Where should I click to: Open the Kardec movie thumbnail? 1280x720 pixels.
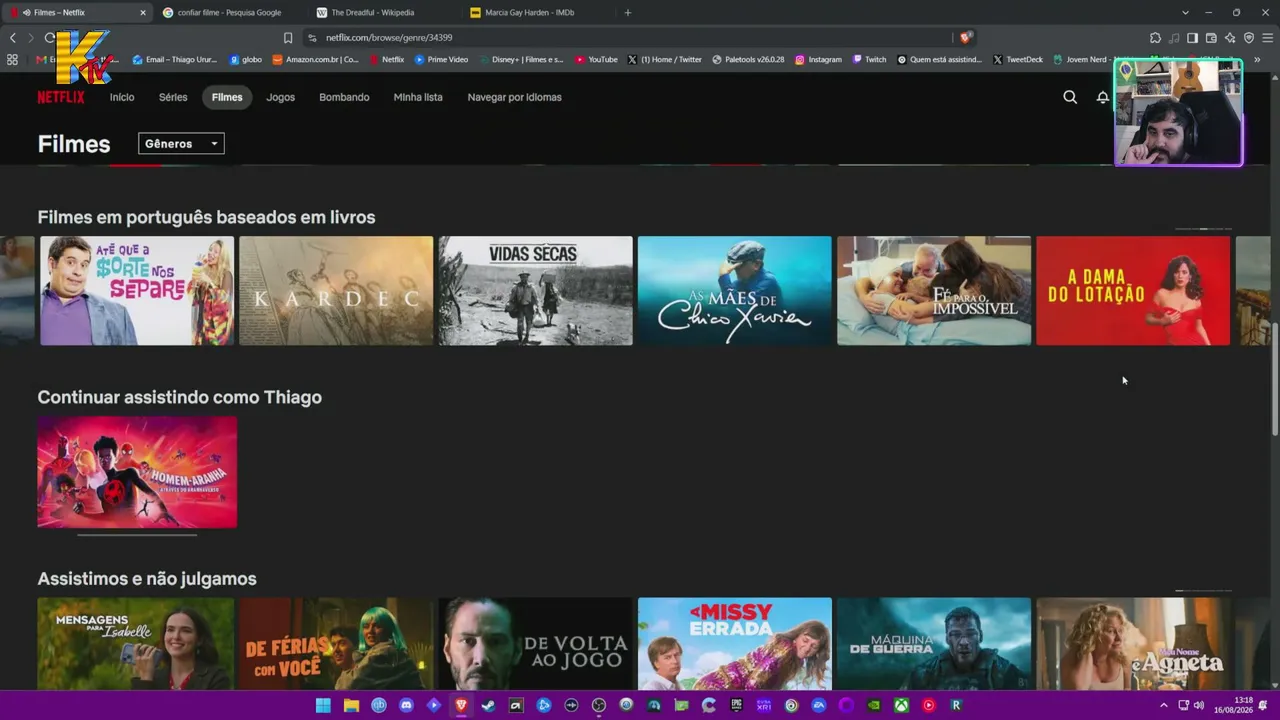[336, 291]
